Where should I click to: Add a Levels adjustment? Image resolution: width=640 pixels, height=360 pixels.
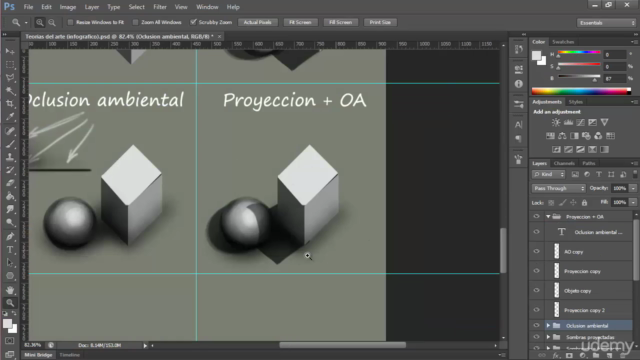pyautogui.click(x=568, y=122)
